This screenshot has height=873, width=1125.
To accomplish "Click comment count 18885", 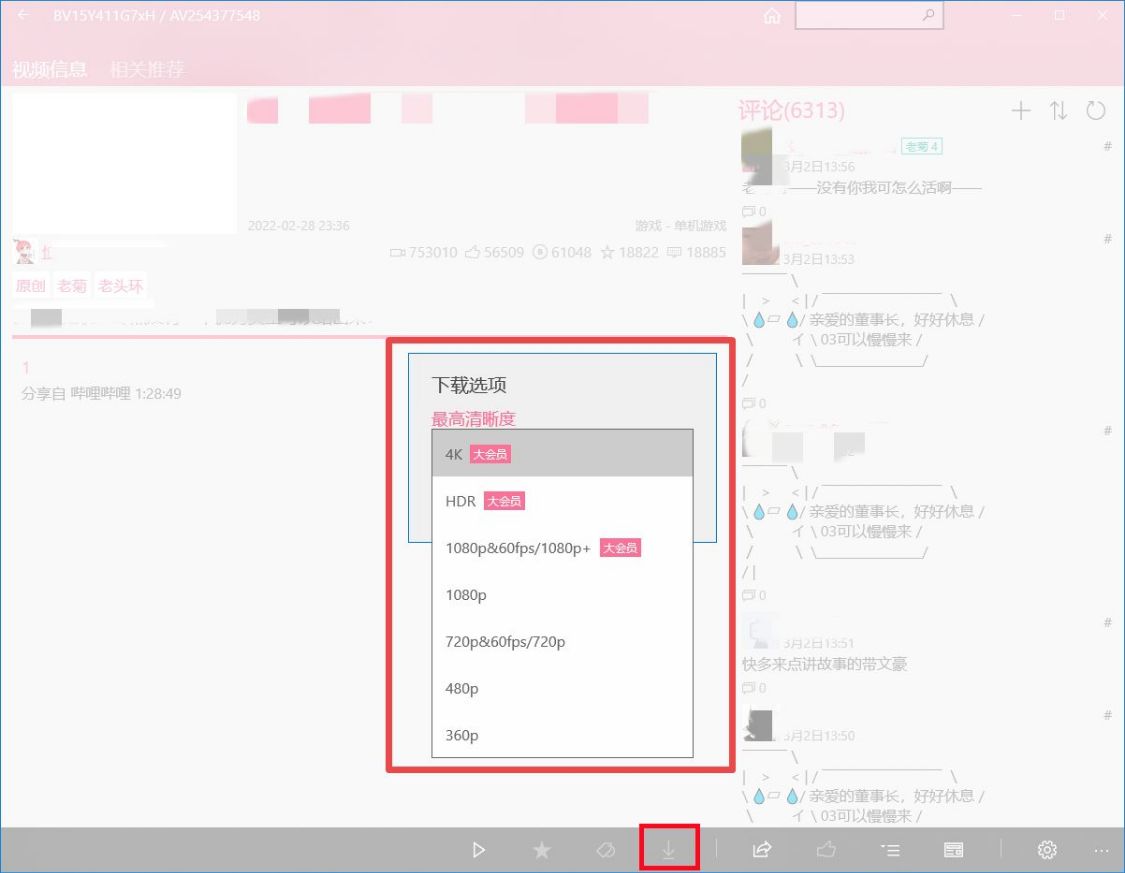I will tap(697, 253).
